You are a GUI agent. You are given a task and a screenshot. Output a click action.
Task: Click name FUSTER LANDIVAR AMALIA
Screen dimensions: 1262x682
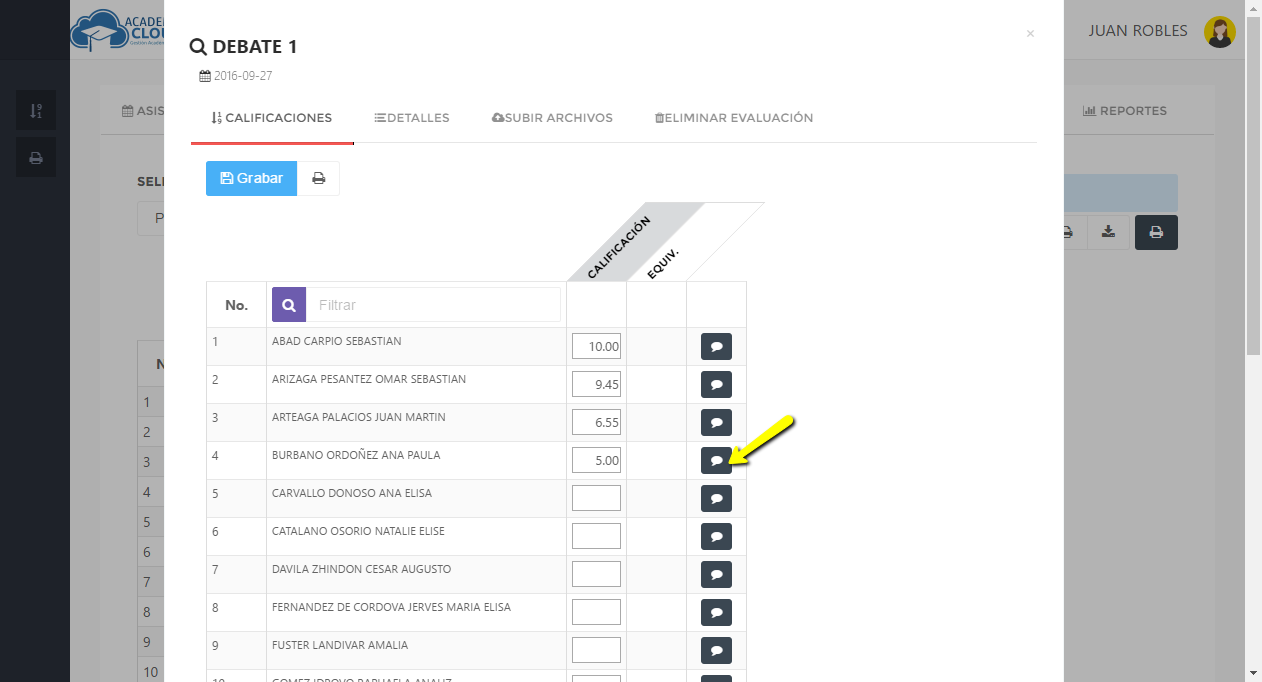(x=340, y=645)
